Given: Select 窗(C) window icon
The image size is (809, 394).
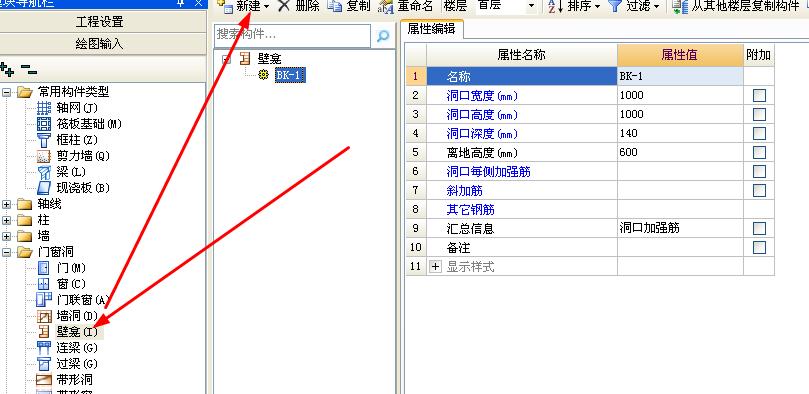Looking at the screenshot, I should tap(44, 284).
